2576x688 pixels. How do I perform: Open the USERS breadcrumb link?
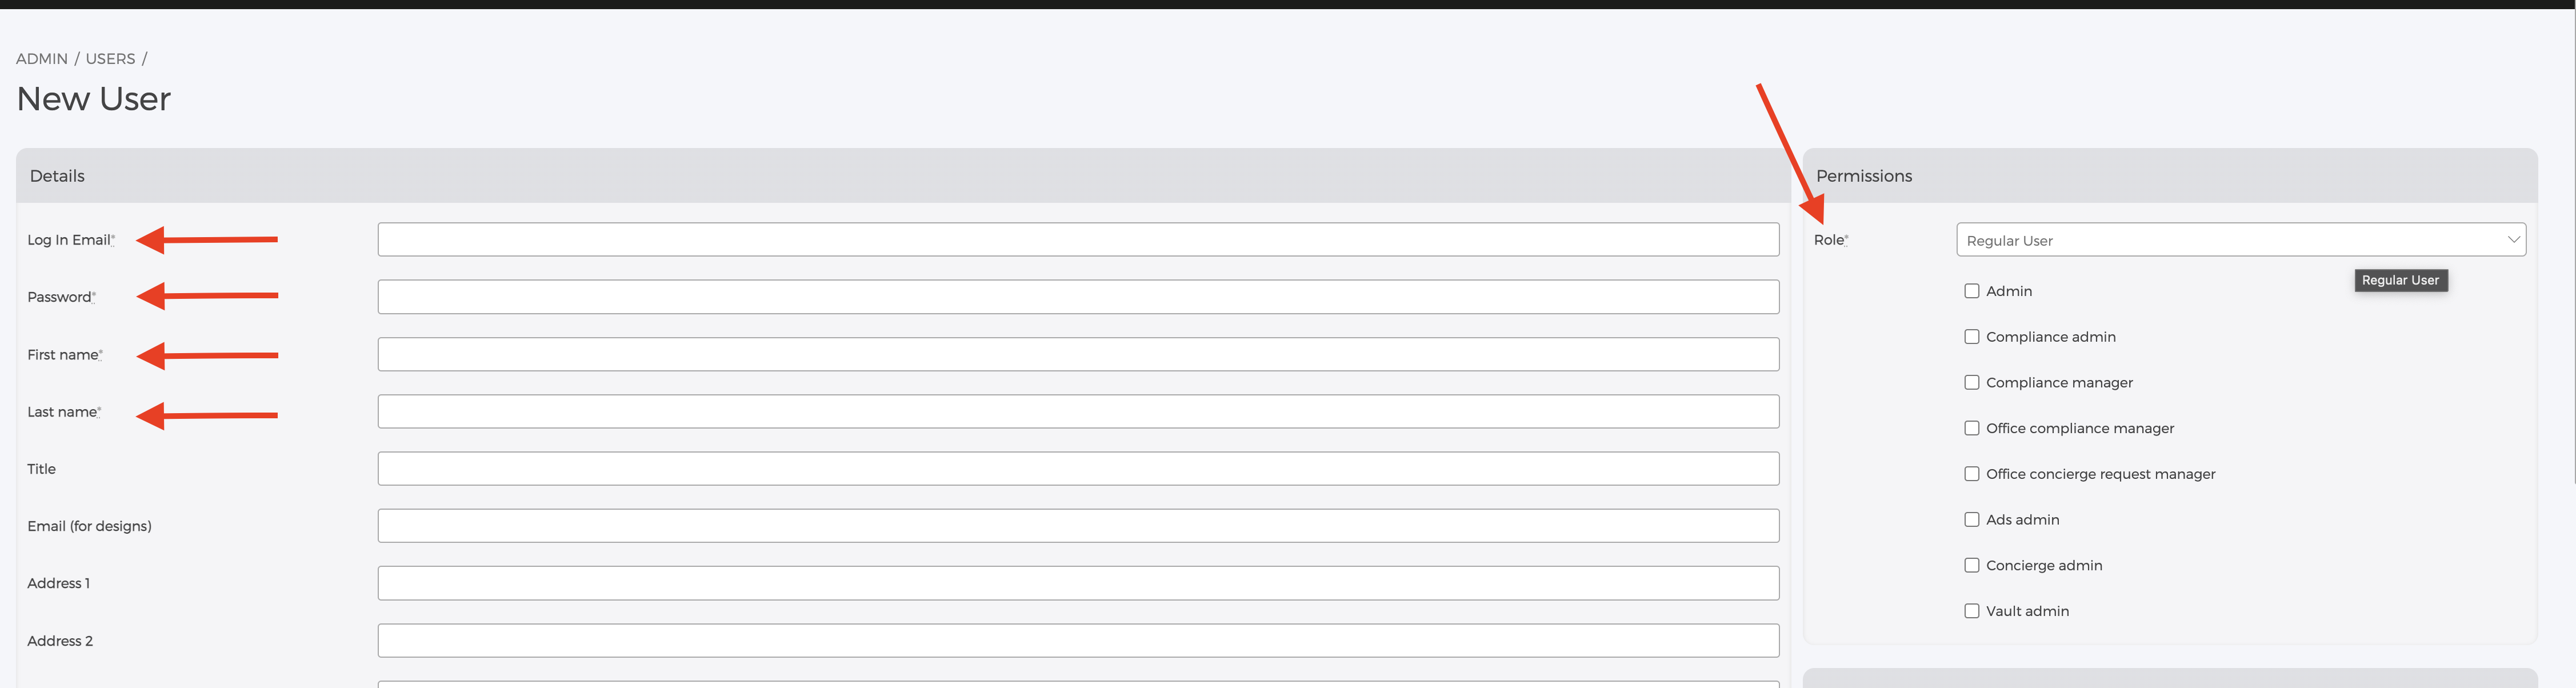[x=110, y=59]
